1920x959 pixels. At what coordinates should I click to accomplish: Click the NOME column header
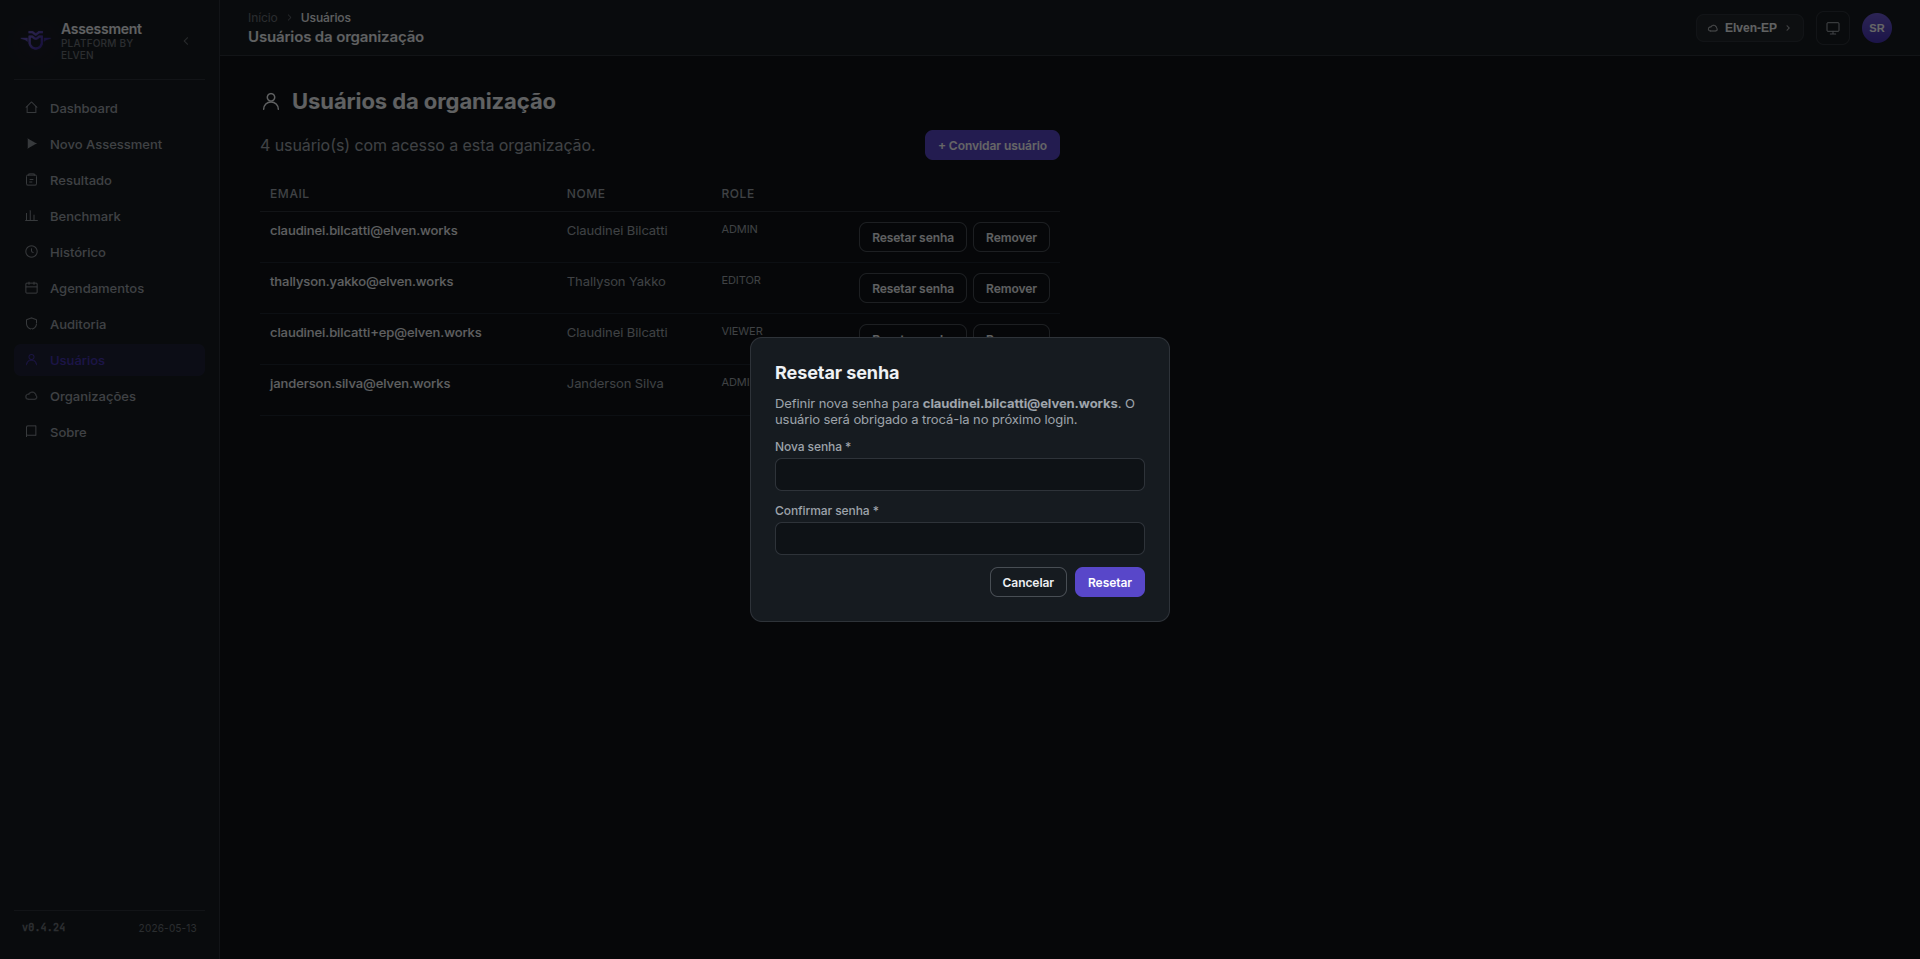pyautogui.click(x=586, y=193)
